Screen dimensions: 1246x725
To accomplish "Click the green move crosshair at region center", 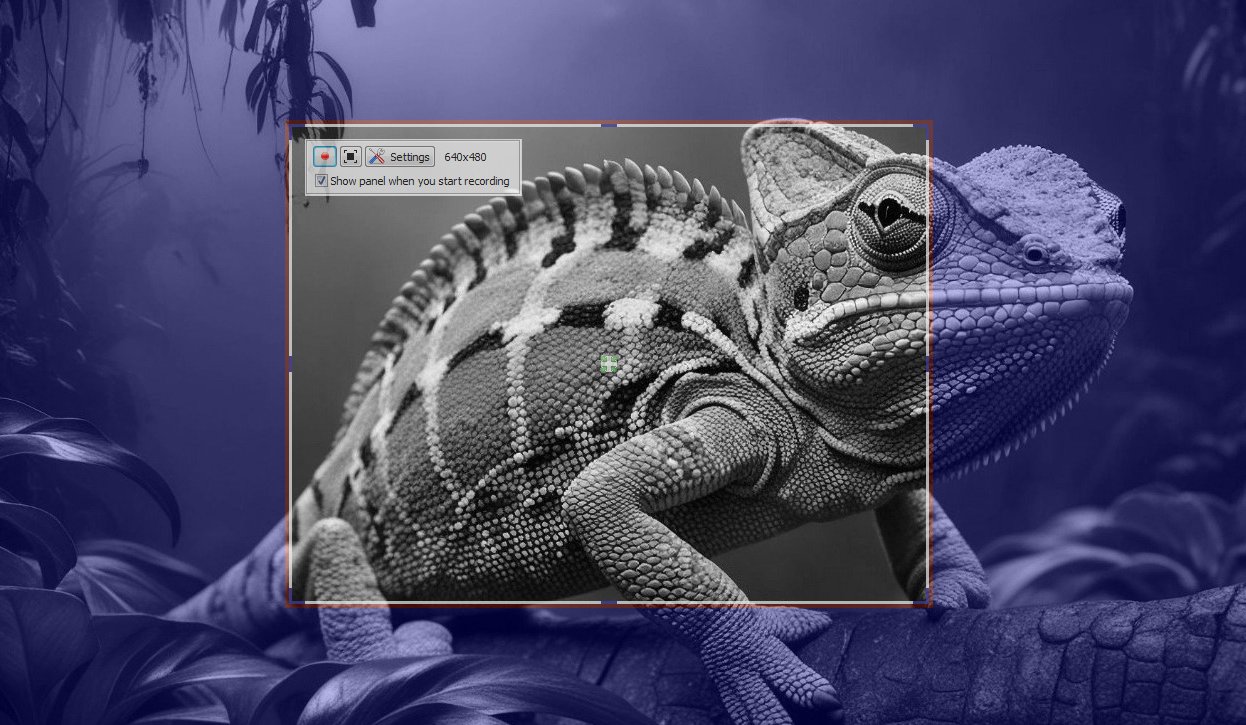I will tap(609, 364).
